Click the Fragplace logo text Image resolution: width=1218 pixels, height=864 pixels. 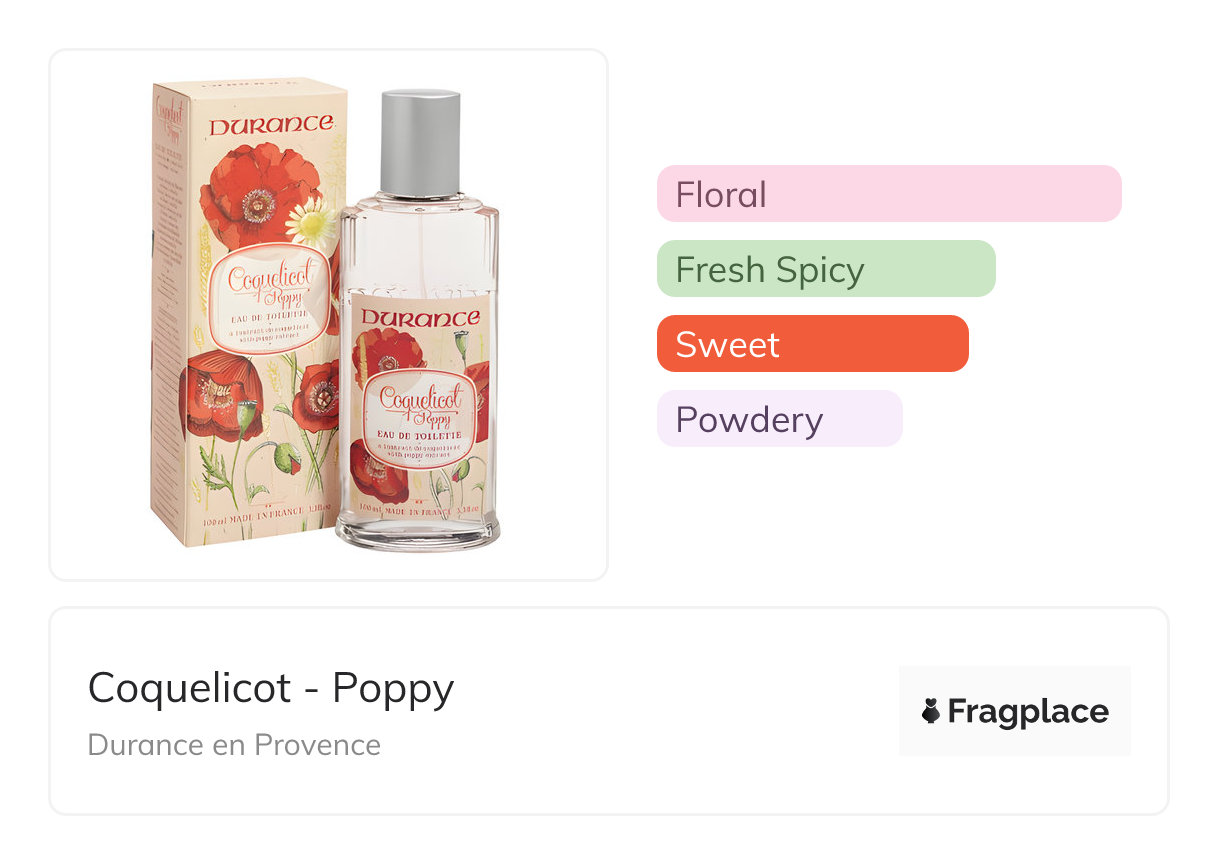point(1027,712)
